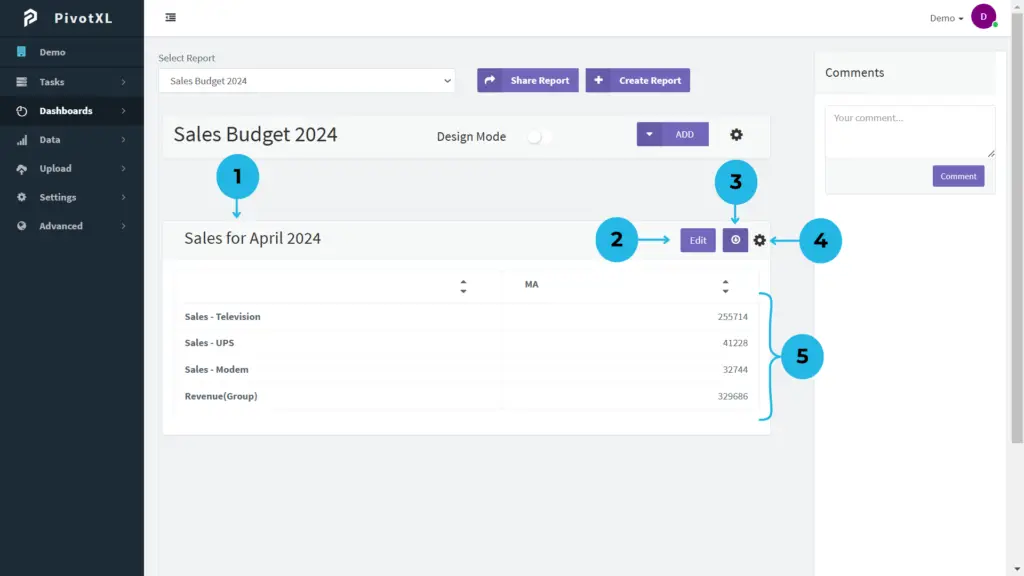This screenshot has width=1024, height=576.
Task: Click the Create Report button
Action: [x=637, y=80]
